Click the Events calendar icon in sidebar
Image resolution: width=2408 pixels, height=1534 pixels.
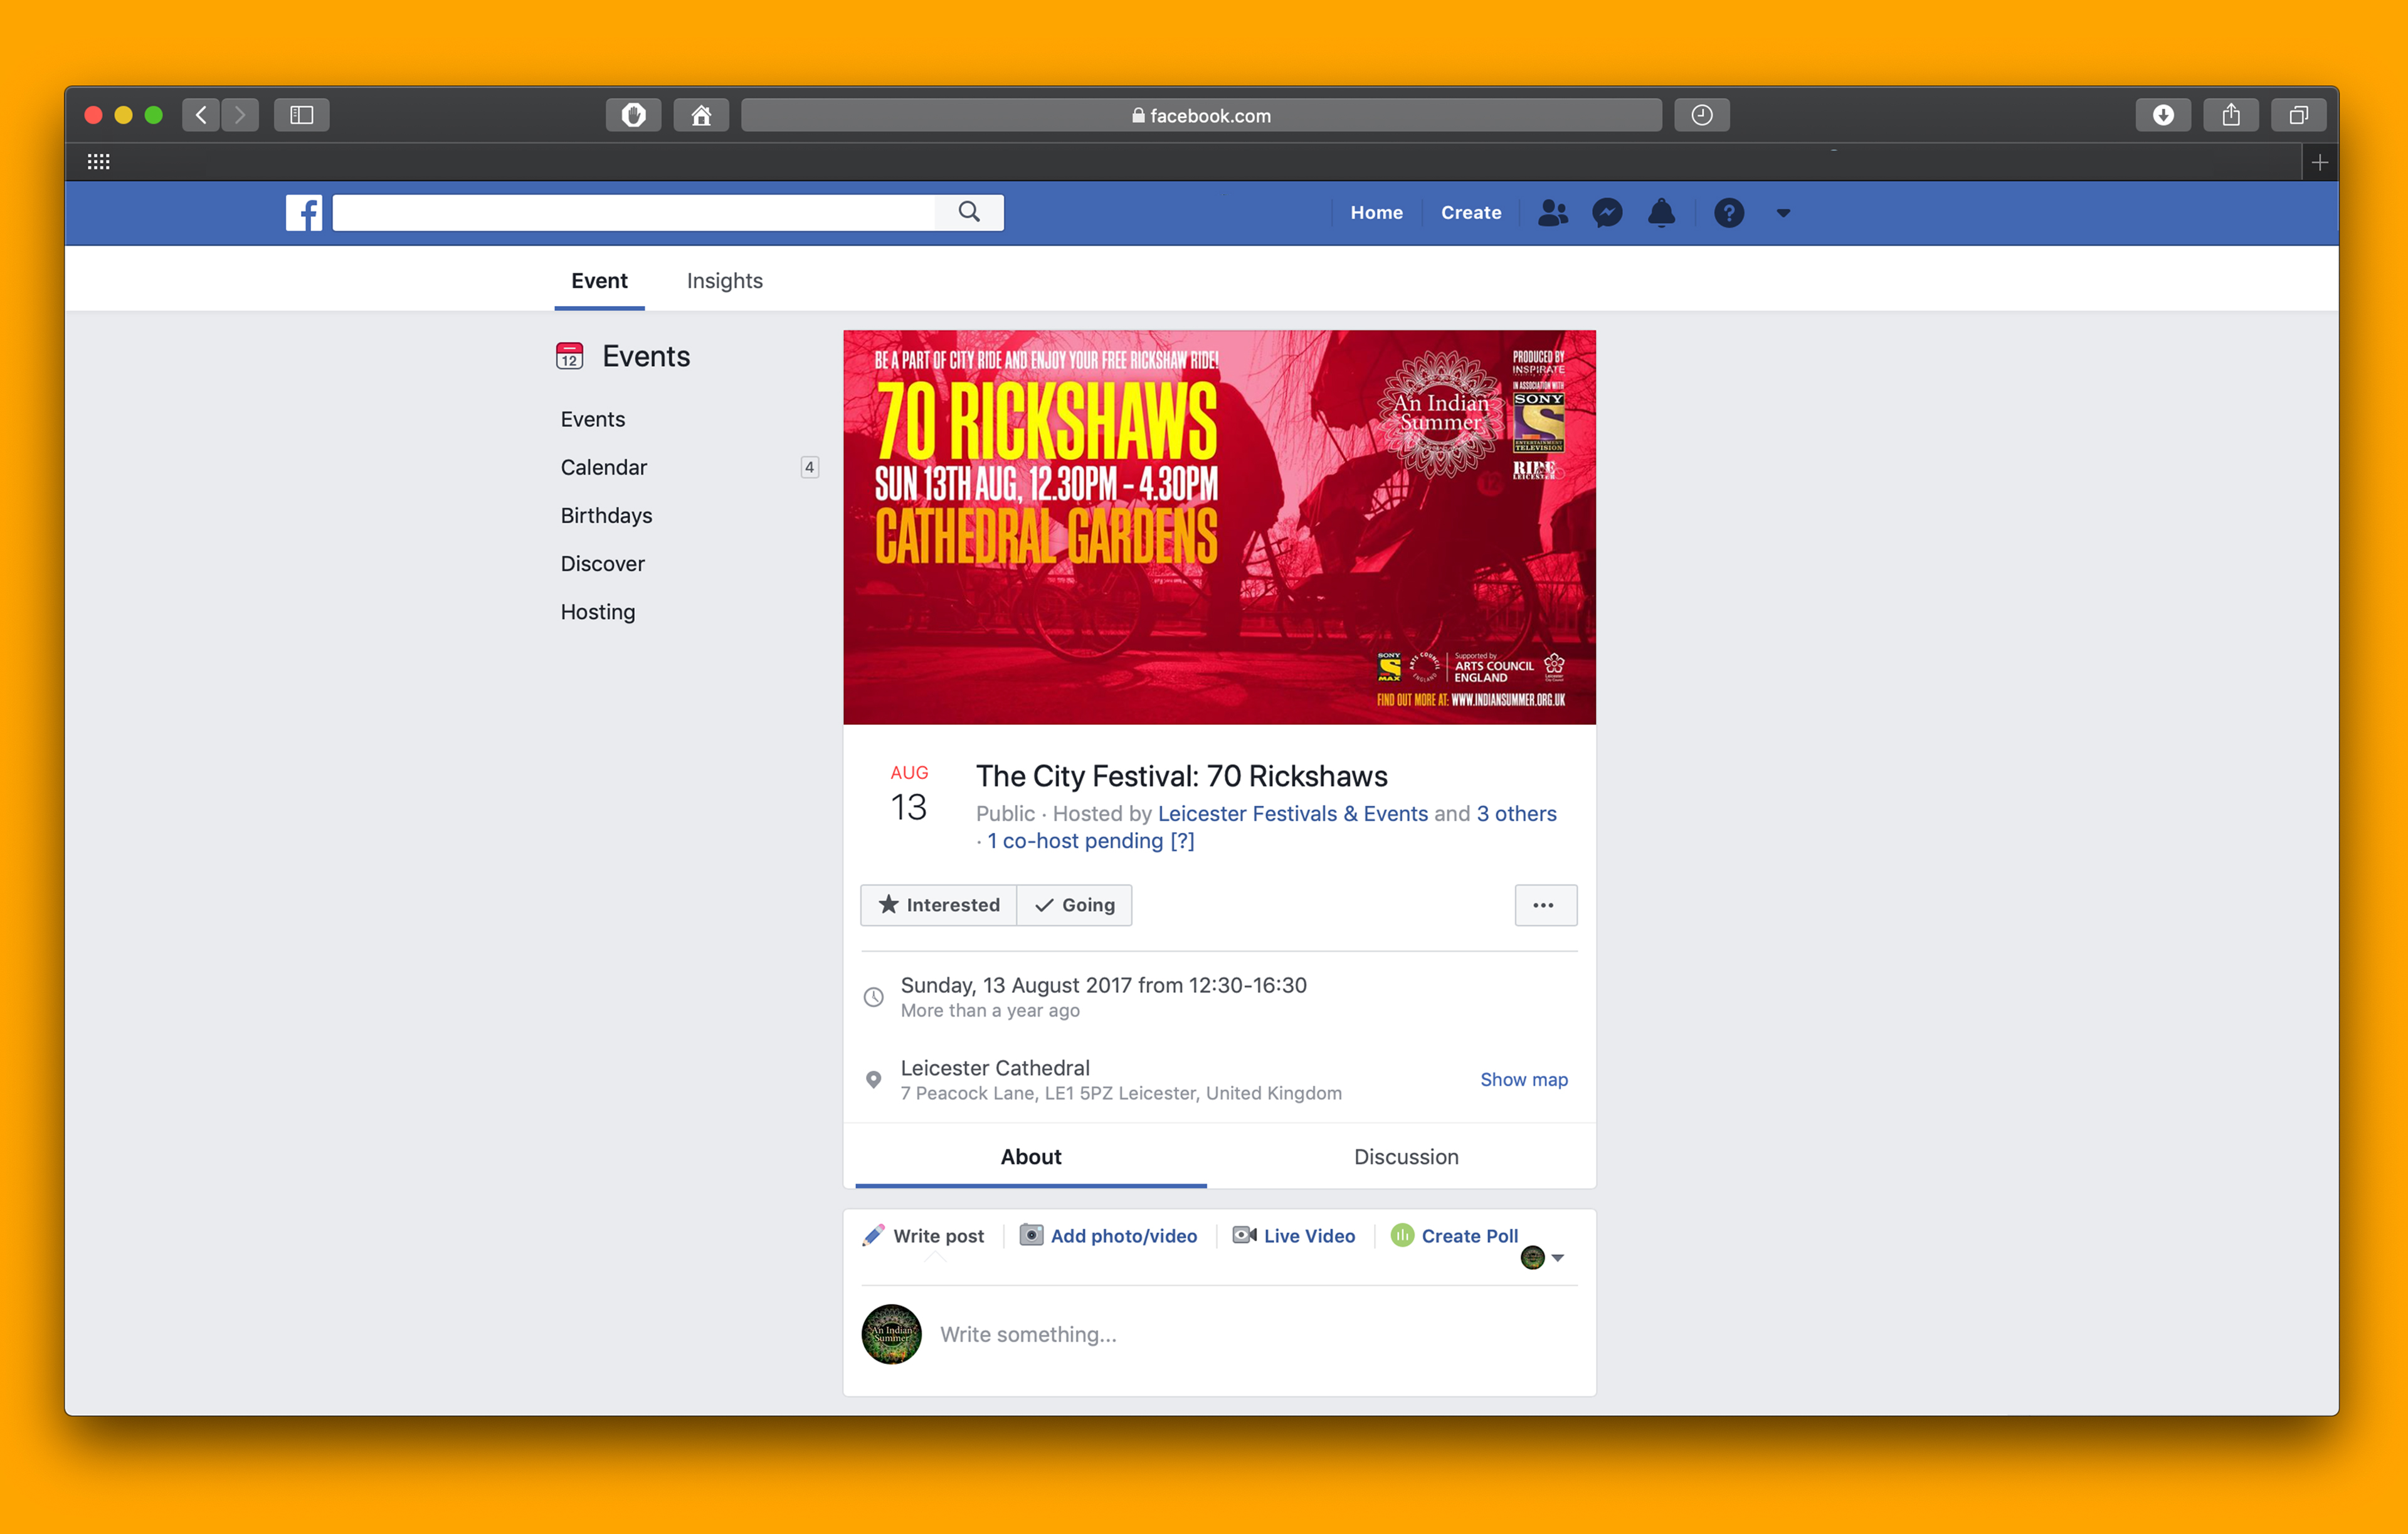pyautogui.click(x=569, y=356)
